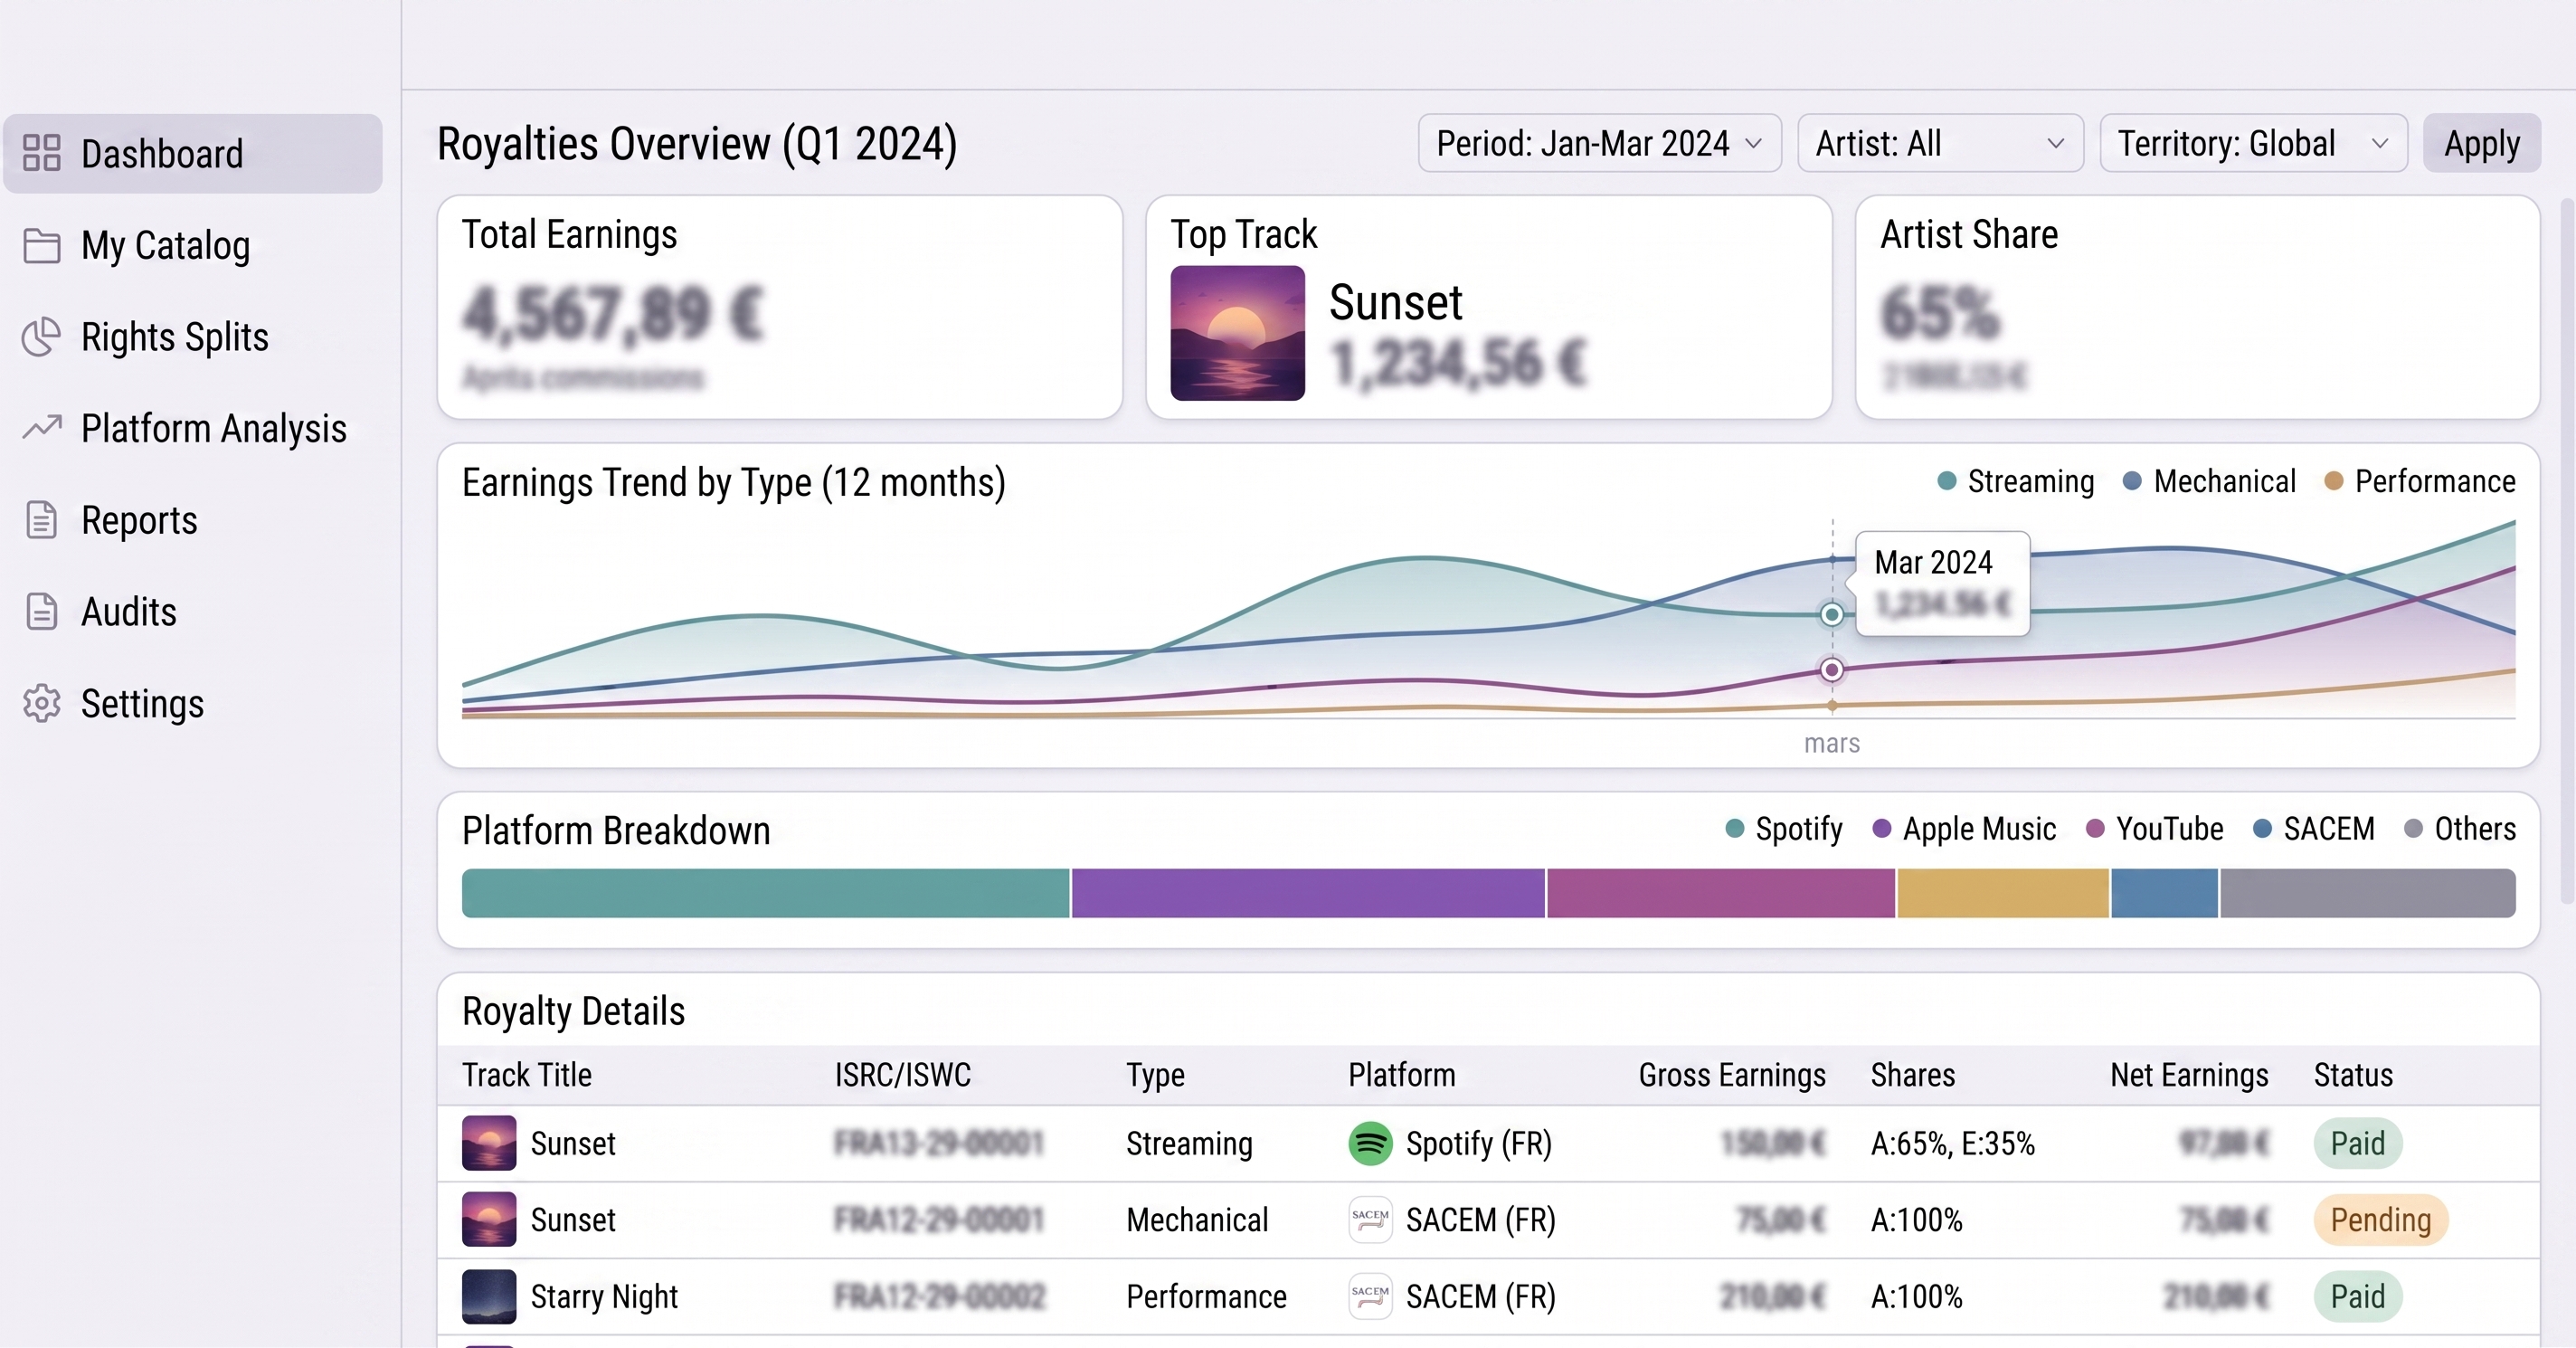Sort by Shares column header
Viewport: 2576px width, 1348px height.
(1913, 1075)
